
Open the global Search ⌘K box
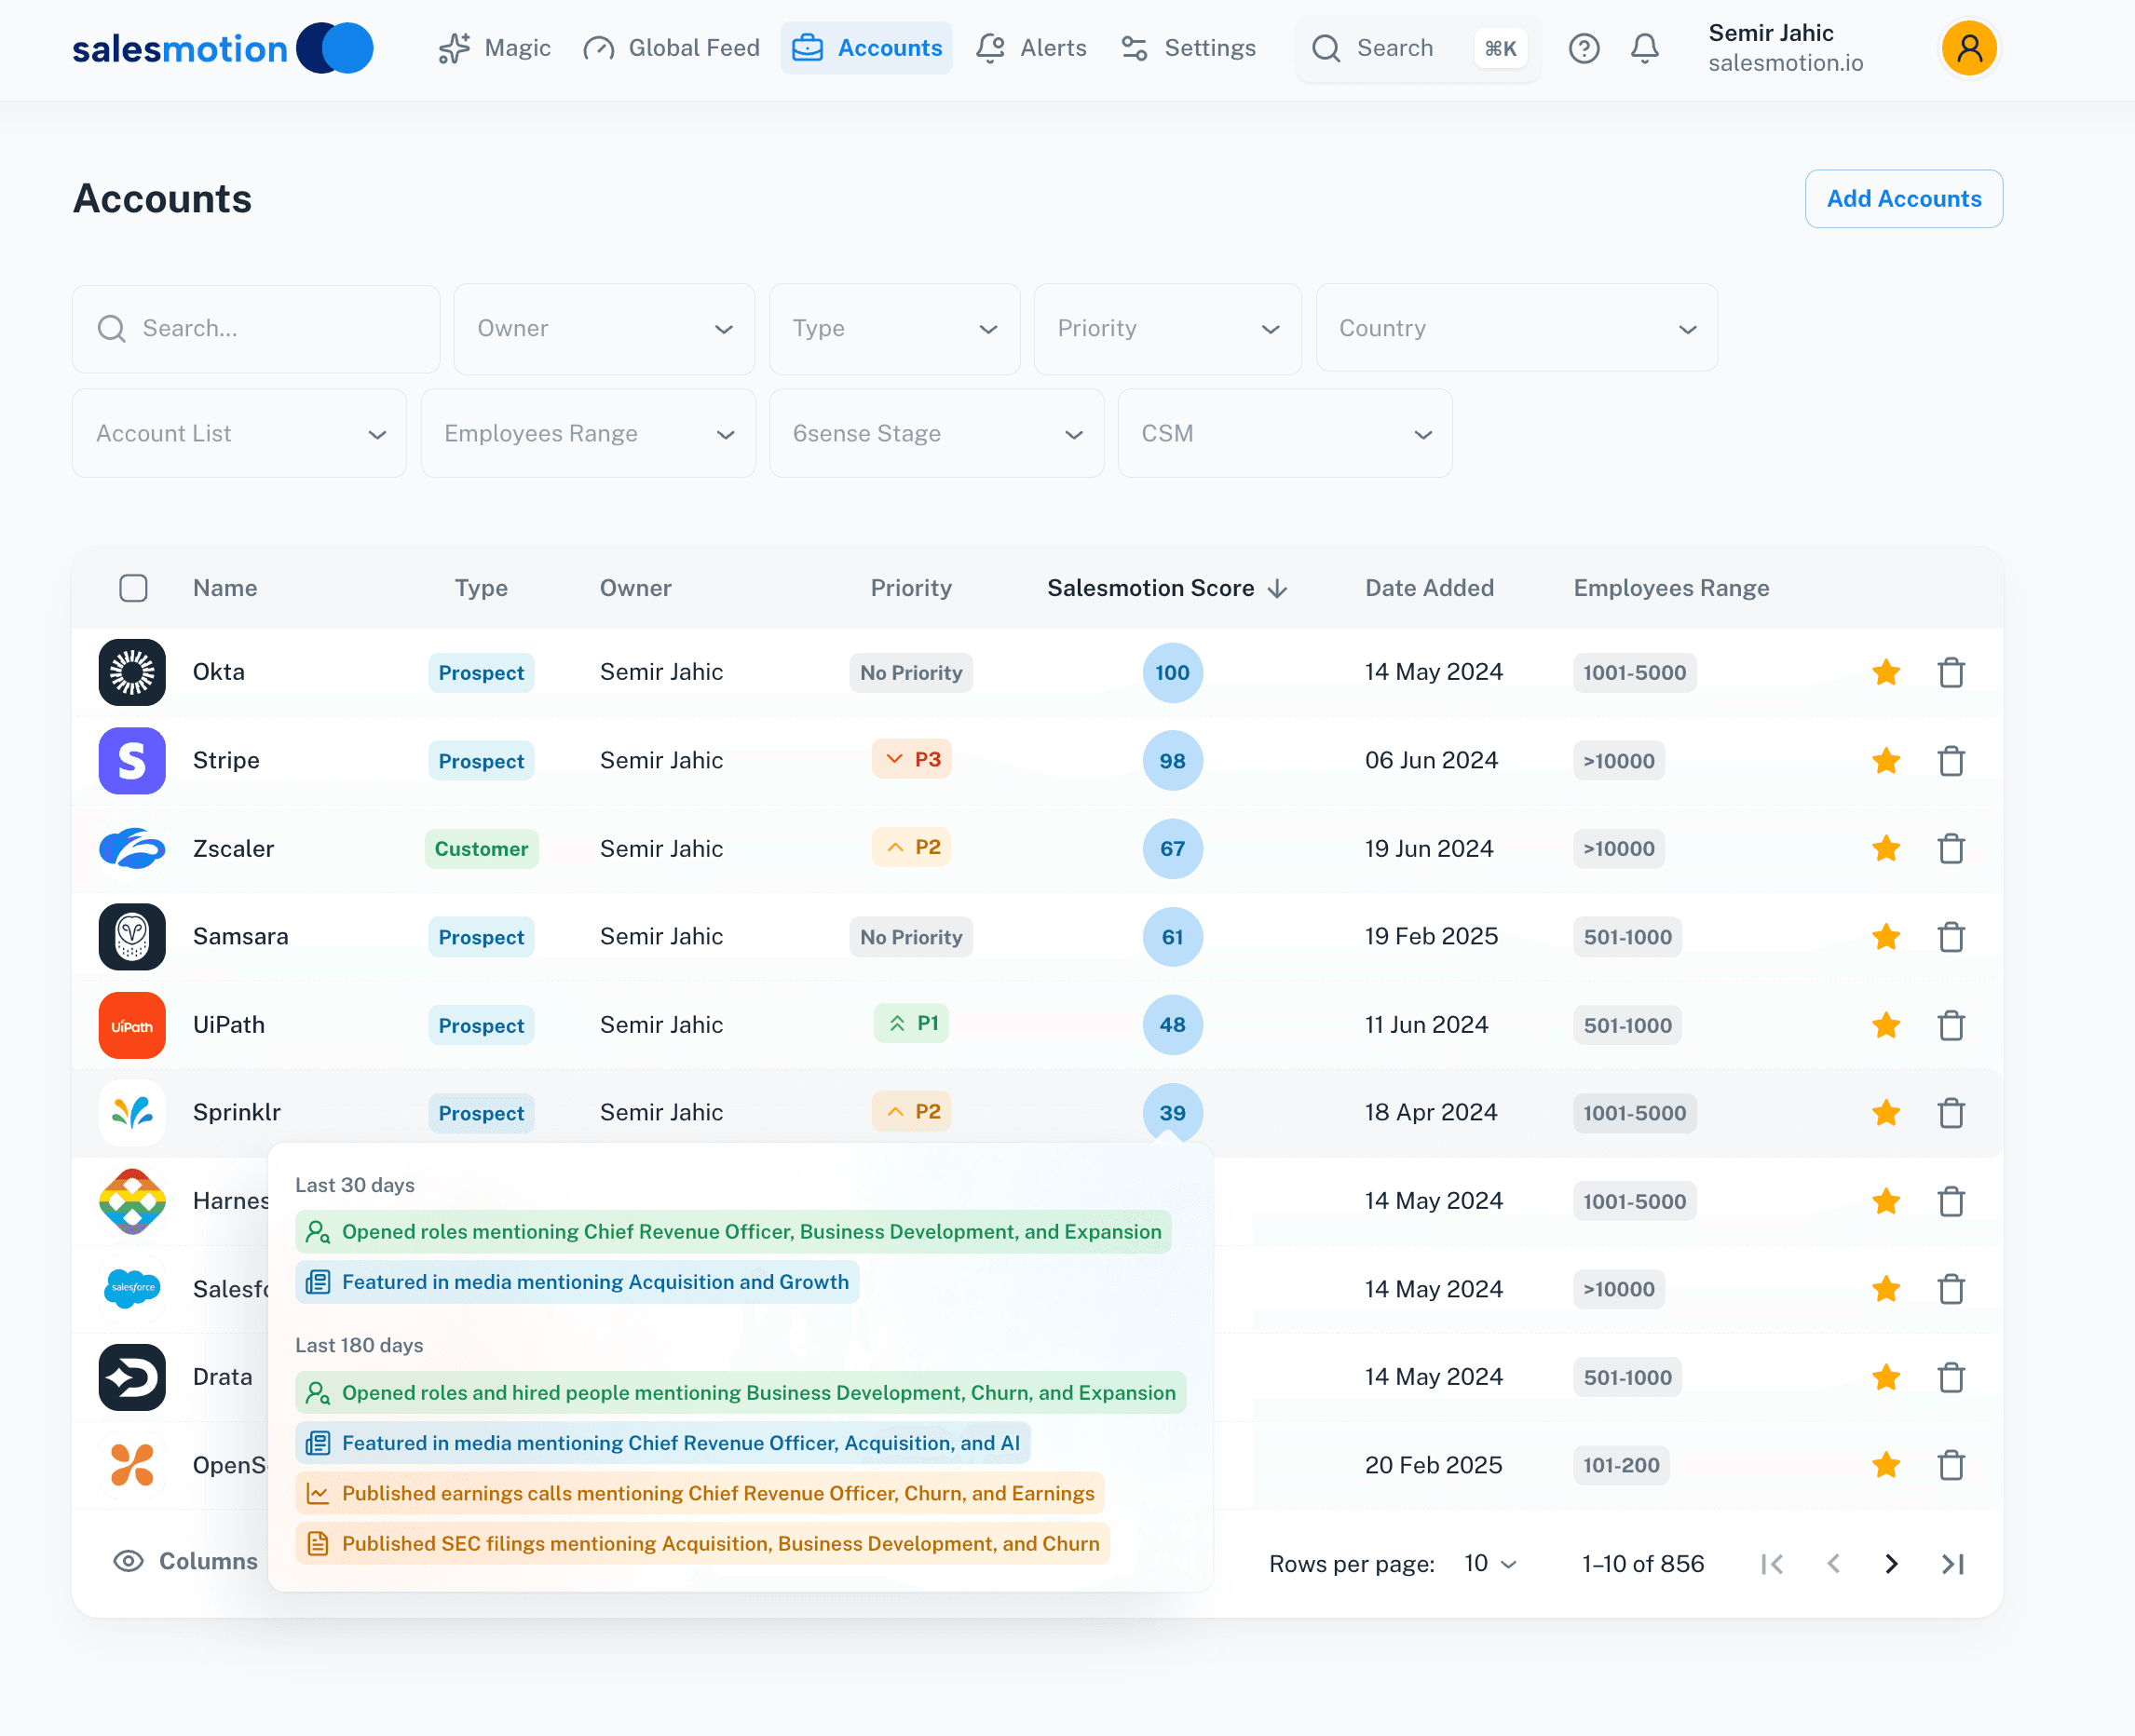(x=1418, y=48)
